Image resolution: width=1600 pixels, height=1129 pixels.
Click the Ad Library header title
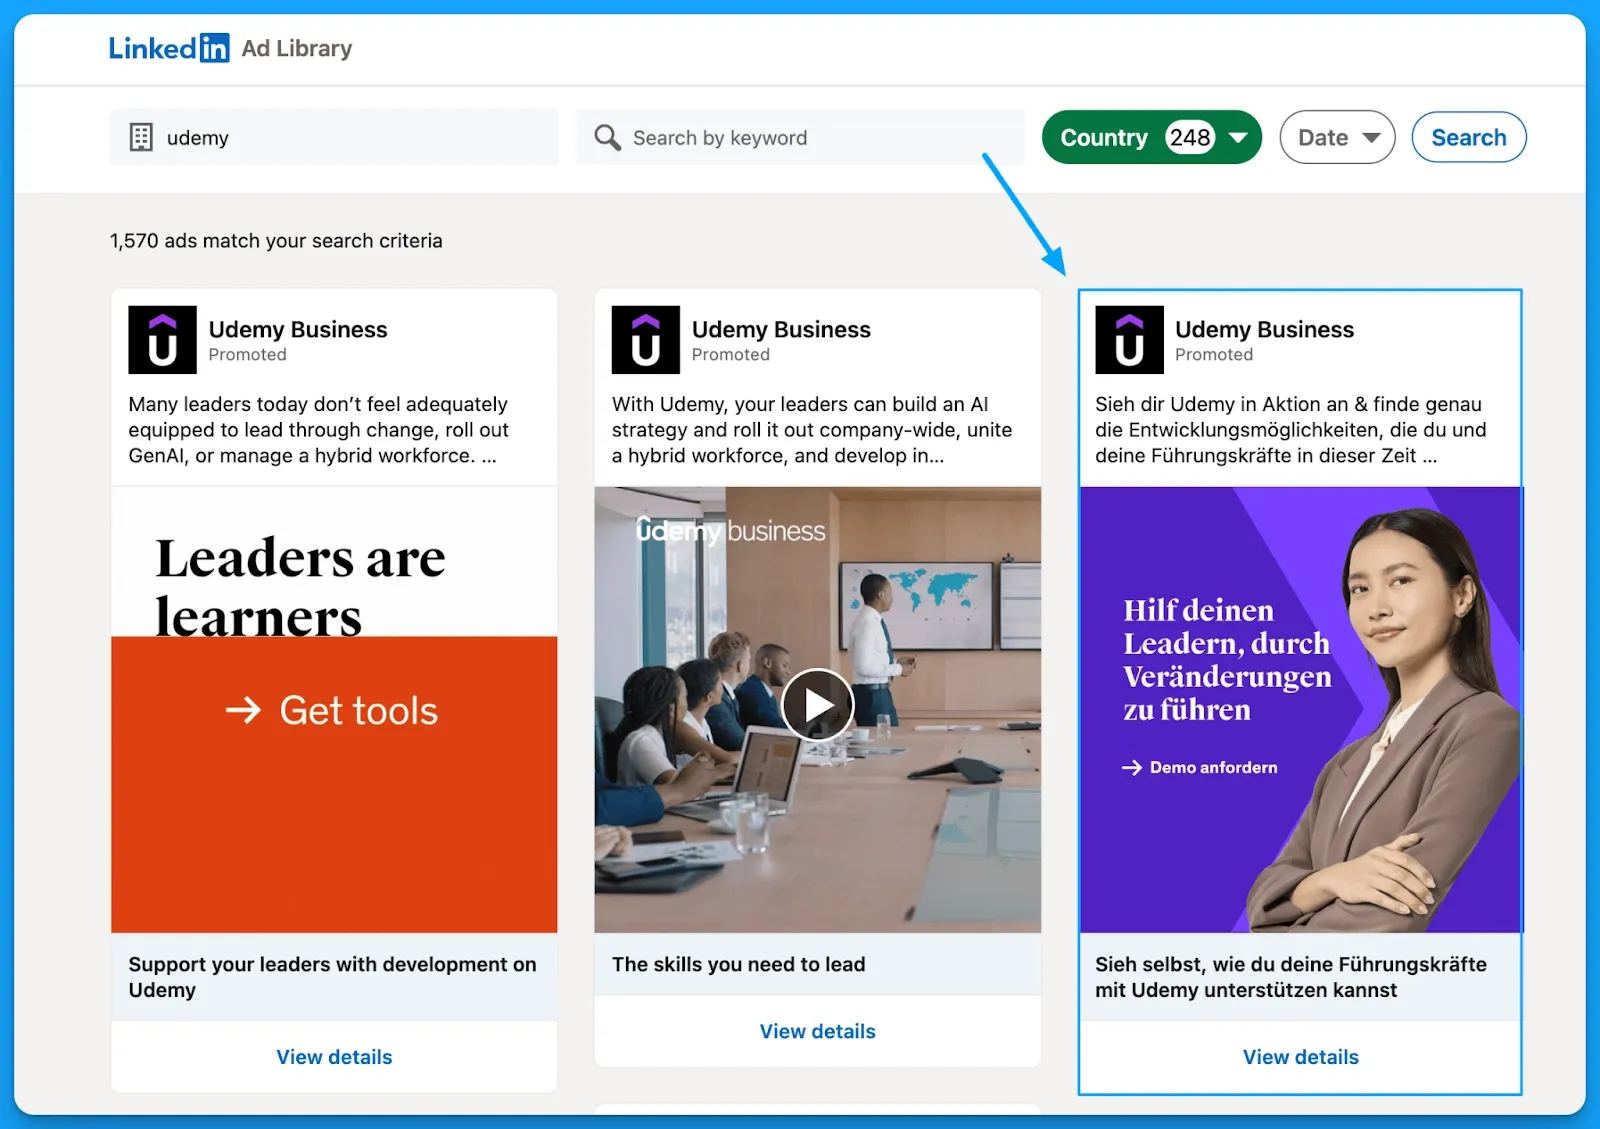point(297,48)
